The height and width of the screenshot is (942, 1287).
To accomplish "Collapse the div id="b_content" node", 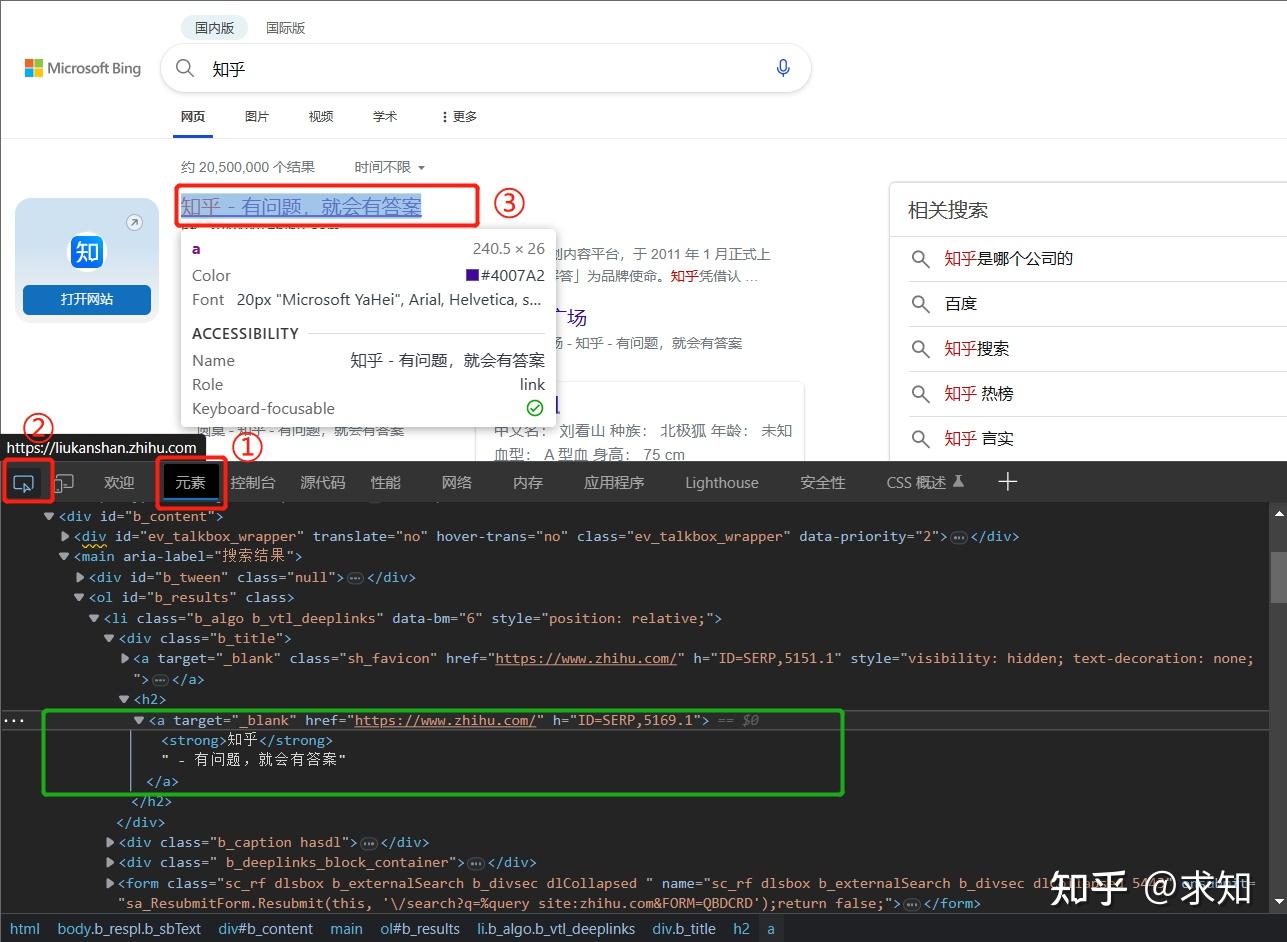I will 49,516.
